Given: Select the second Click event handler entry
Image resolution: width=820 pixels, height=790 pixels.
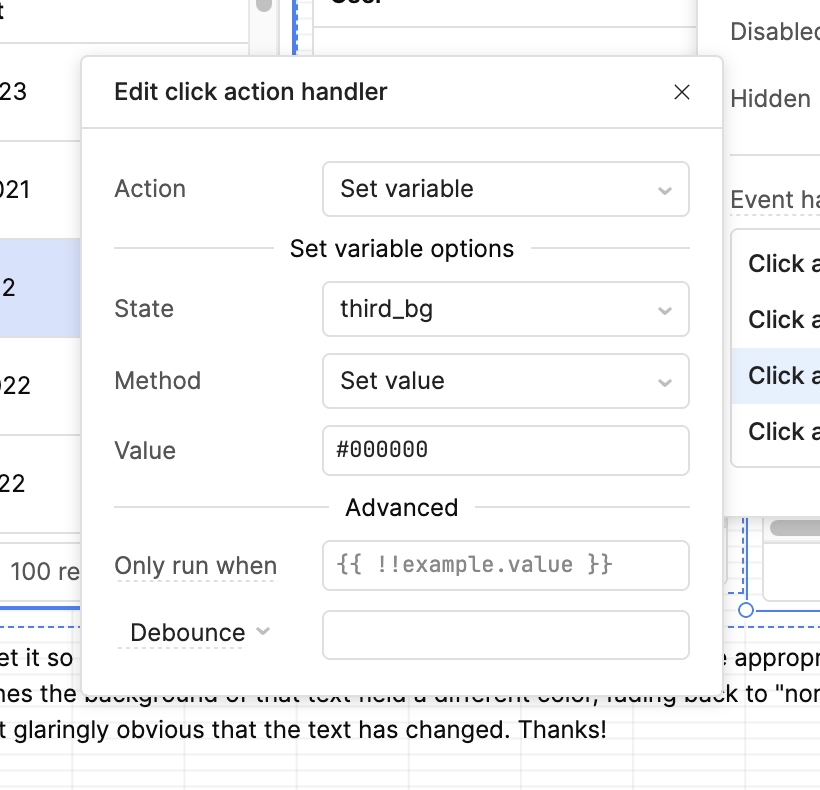Looking at the screenshot, I should coord(780,320).
